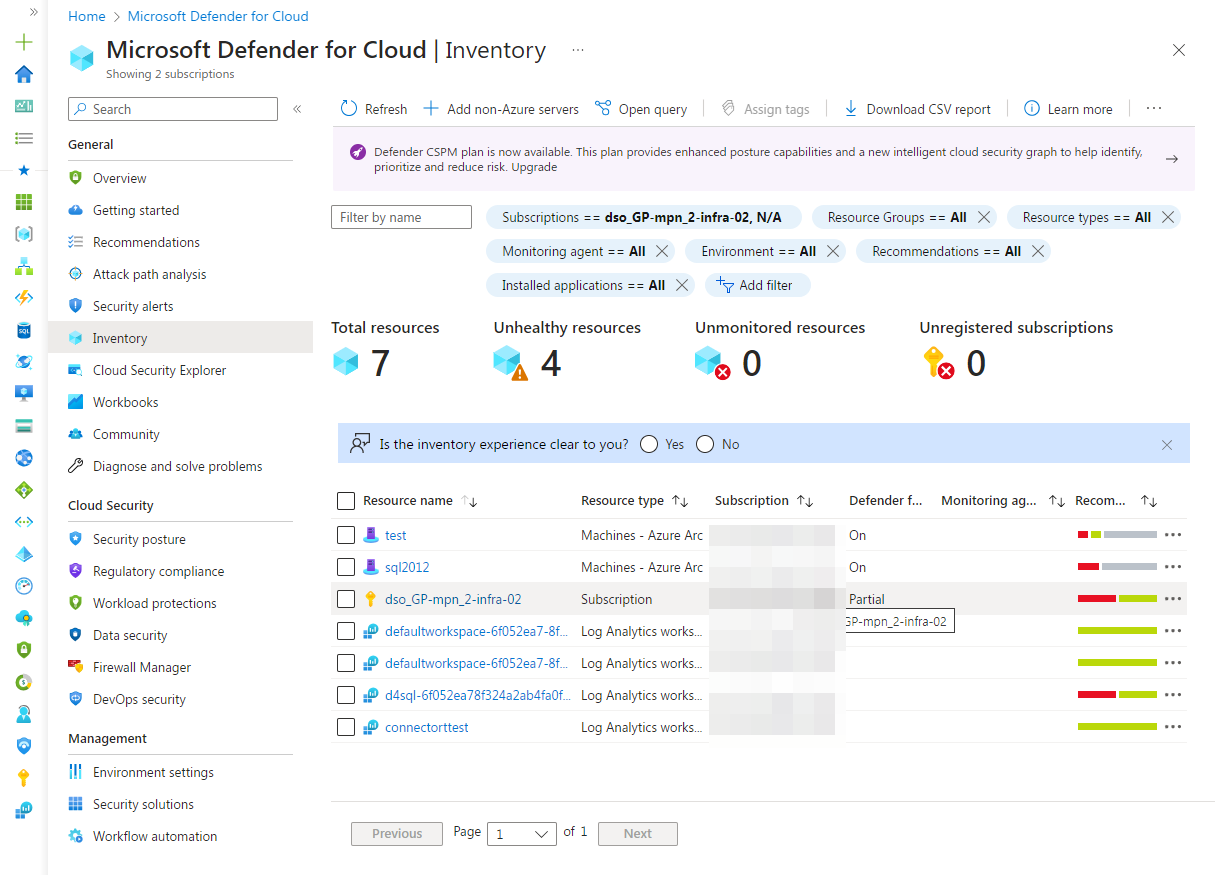Open All services list icon
Screen dimensions: 1215x875
[x=24, y=138]
